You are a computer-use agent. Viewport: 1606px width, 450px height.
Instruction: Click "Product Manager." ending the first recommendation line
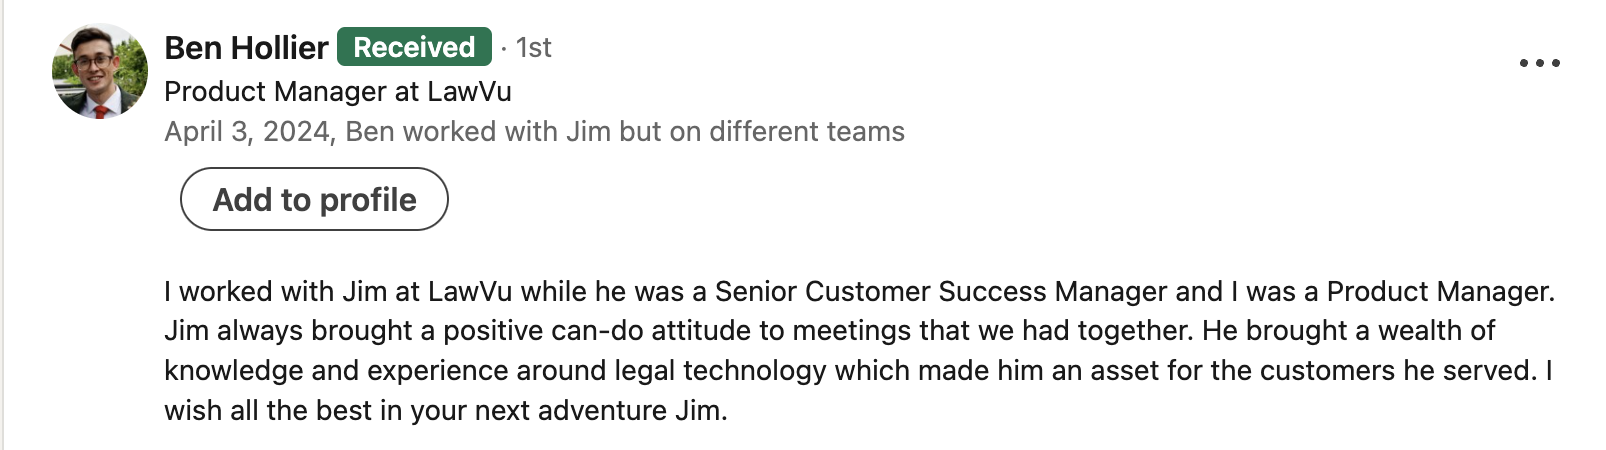click(1440, 291)
